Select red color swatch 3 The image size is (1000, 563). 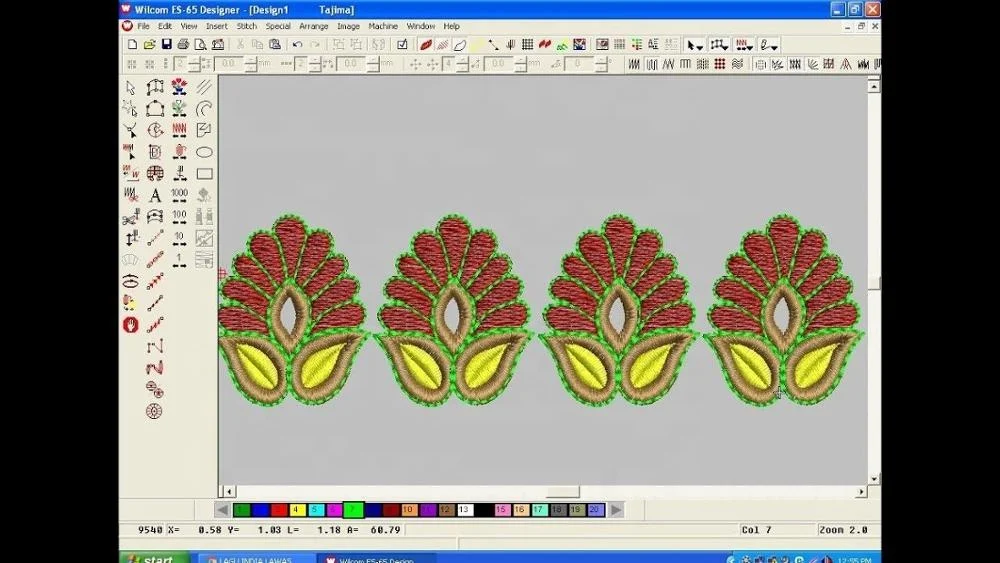pyautogui.click(x=279, y=509)
